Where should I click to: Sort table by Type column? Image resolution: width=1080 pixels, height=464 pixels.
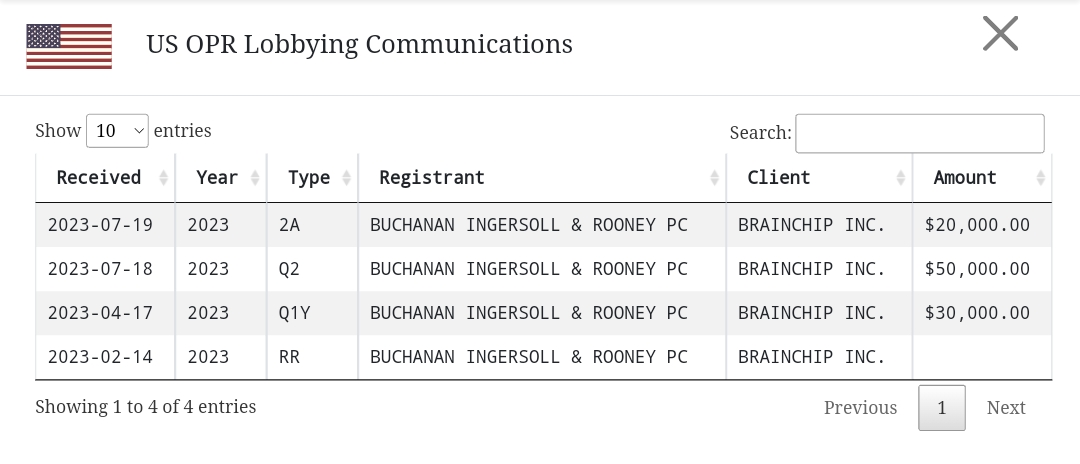pos(313,178)
